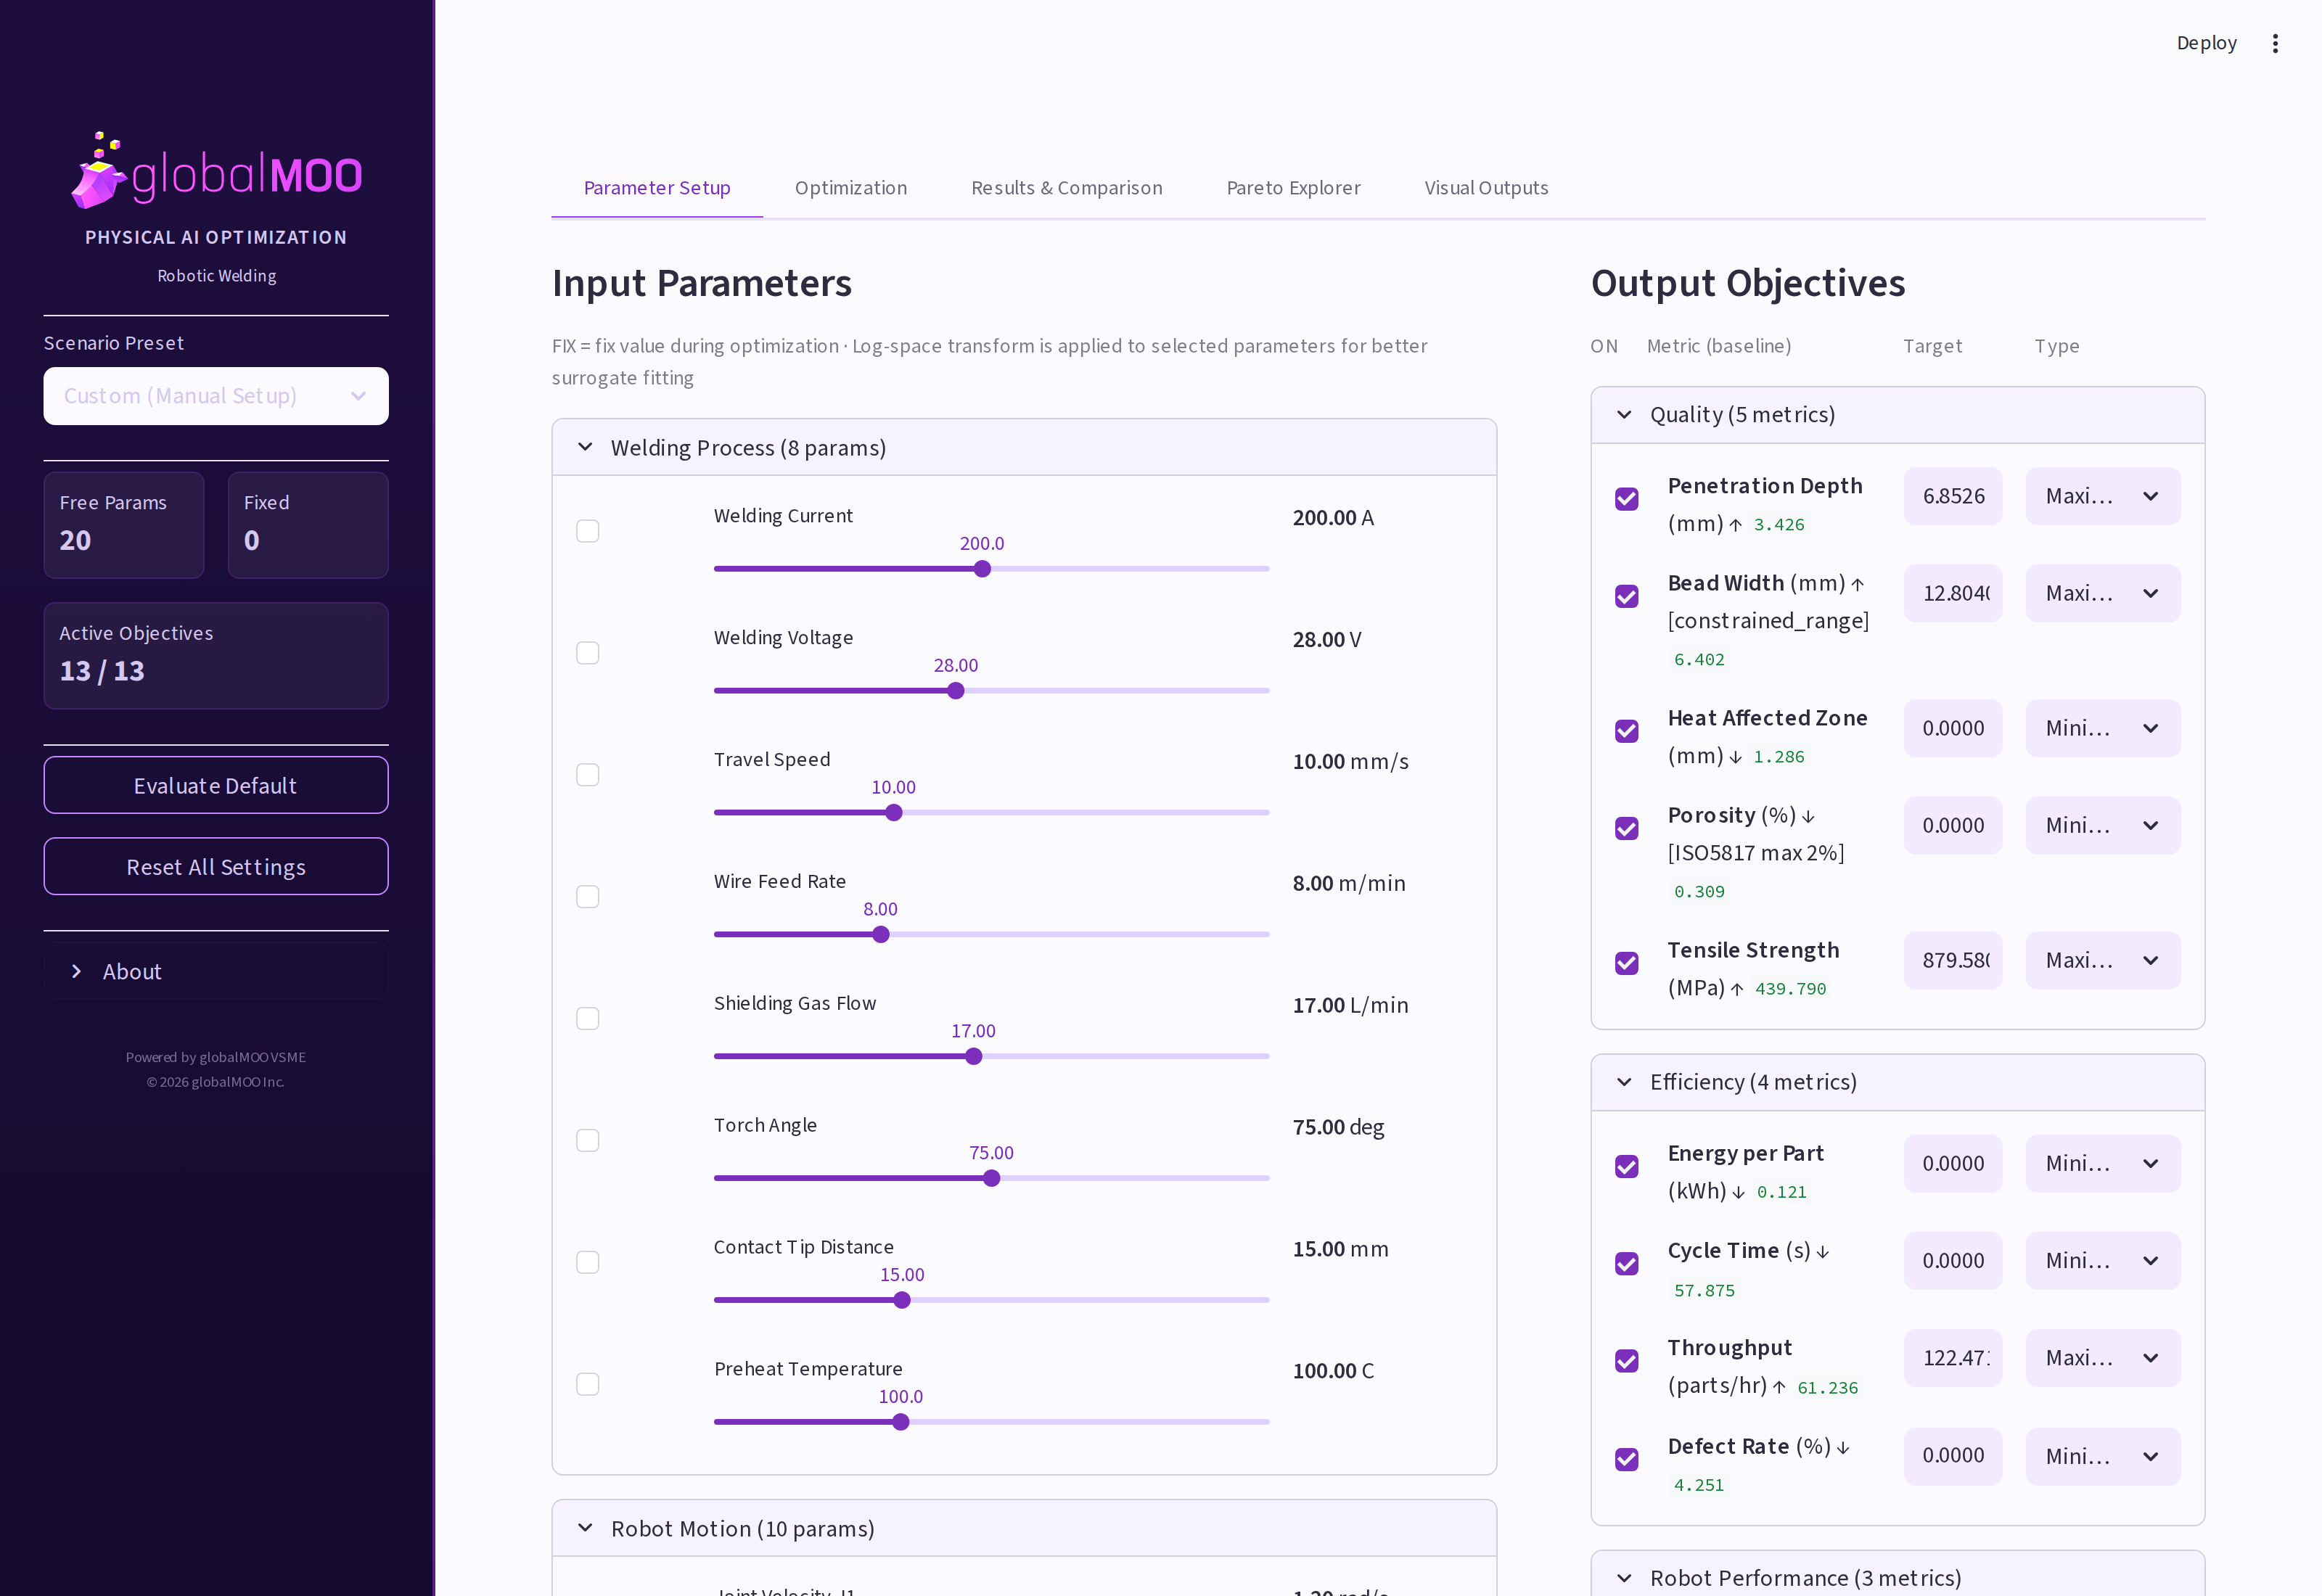Edit Heat Affected Zone target value

click(x=1953, y=728)
